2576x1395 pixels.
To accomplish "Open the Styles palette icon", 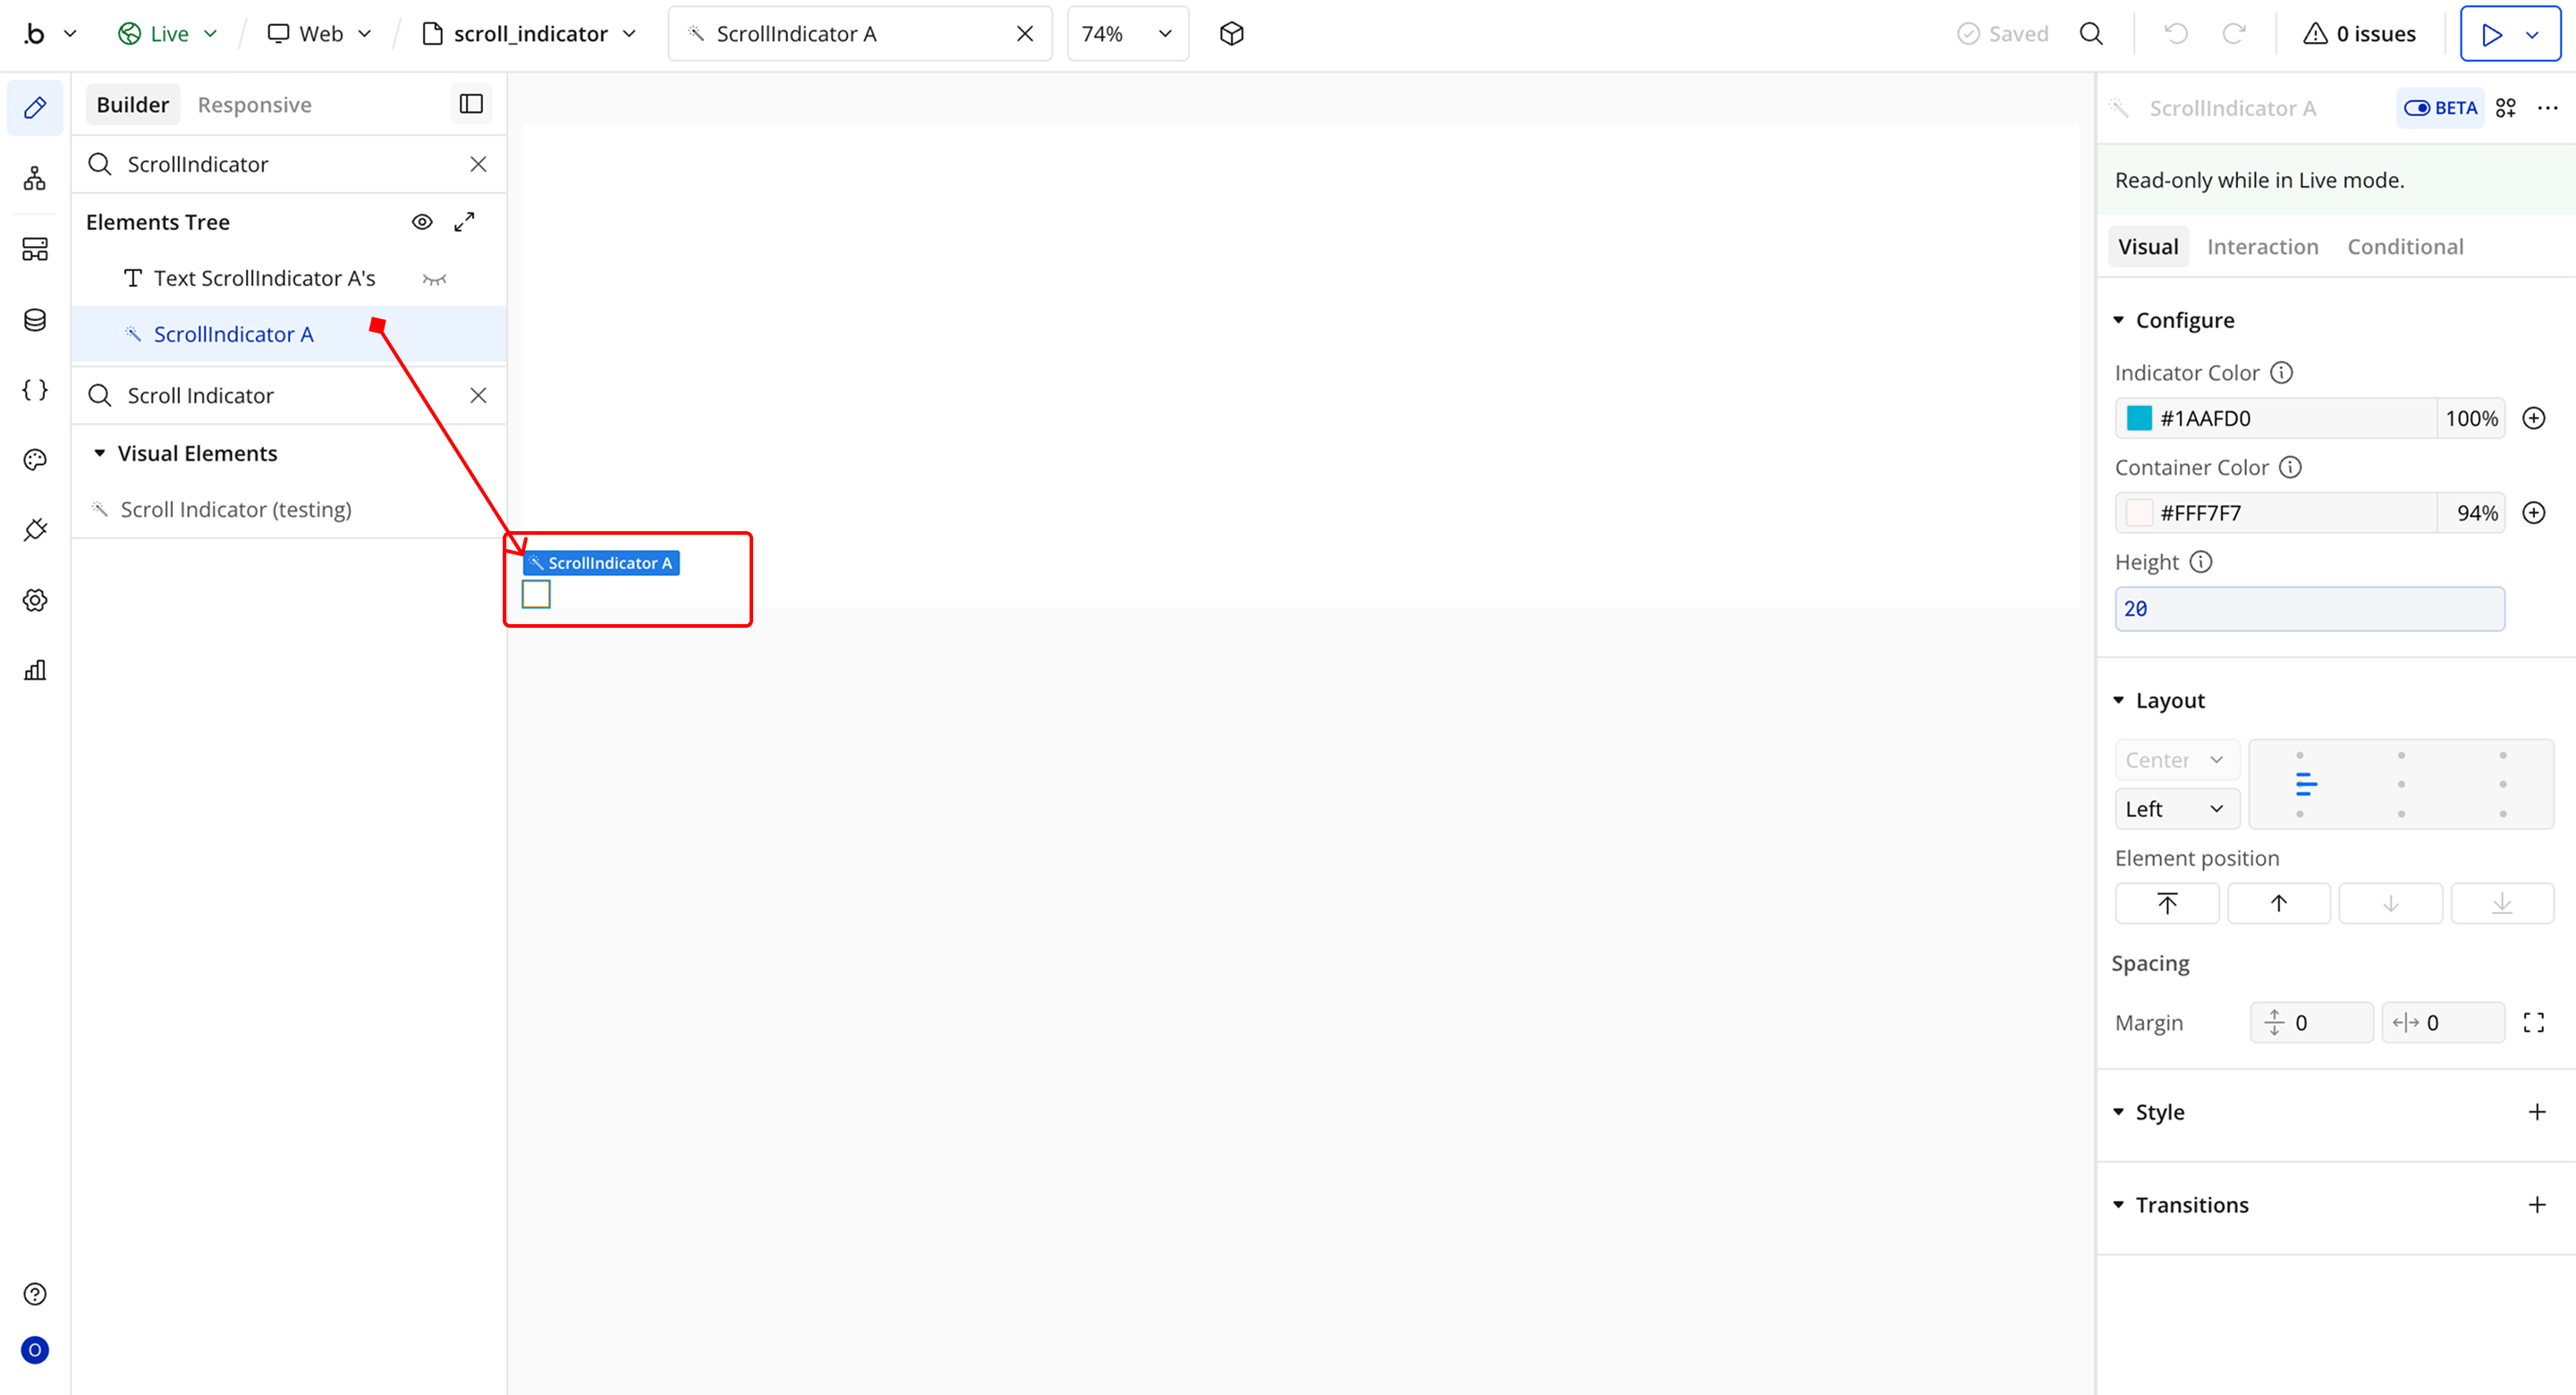I will coord(35,460).
